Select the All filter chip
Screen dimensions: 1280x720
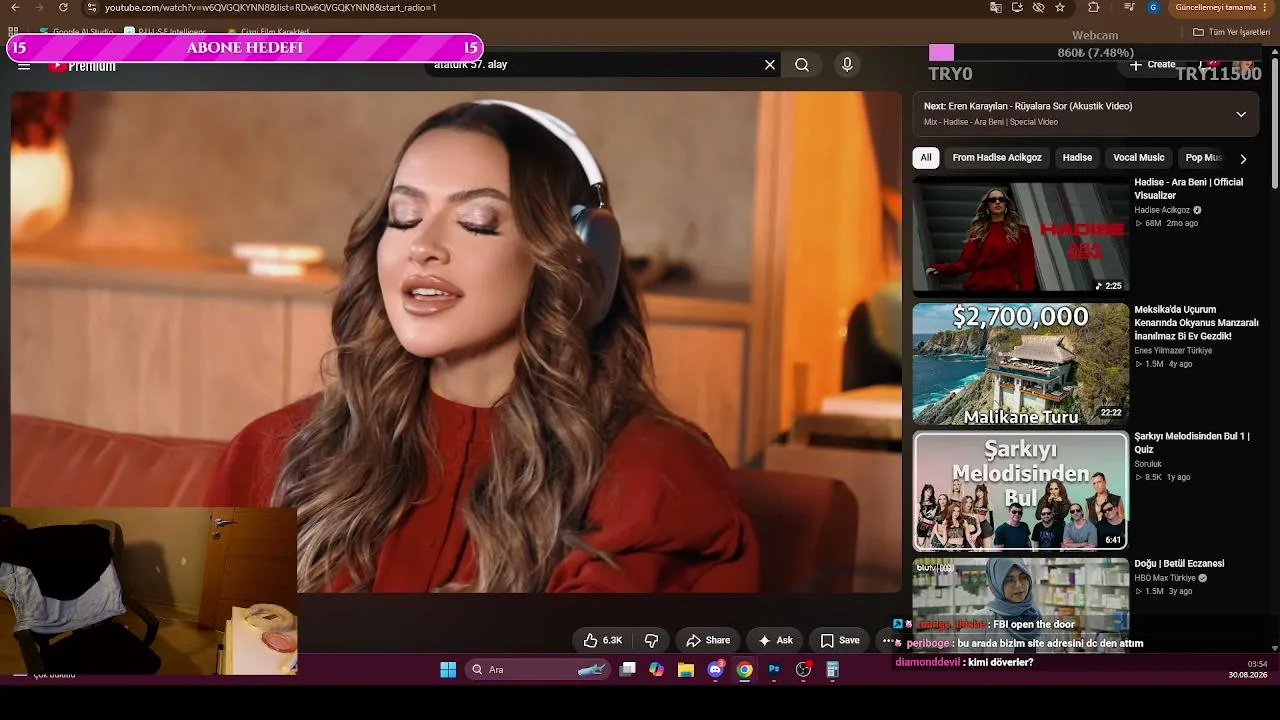pos(926,158)
